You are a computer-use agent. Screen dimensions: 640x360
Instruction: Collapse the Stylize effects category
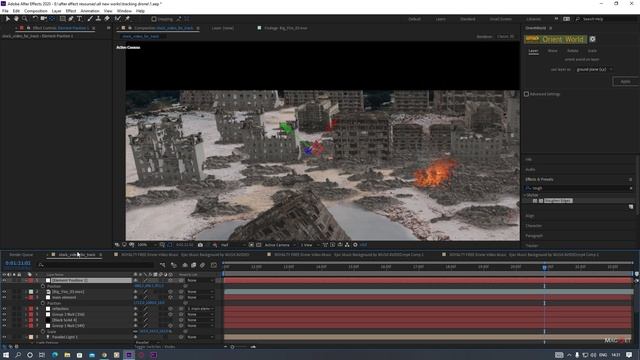(526, 196)
